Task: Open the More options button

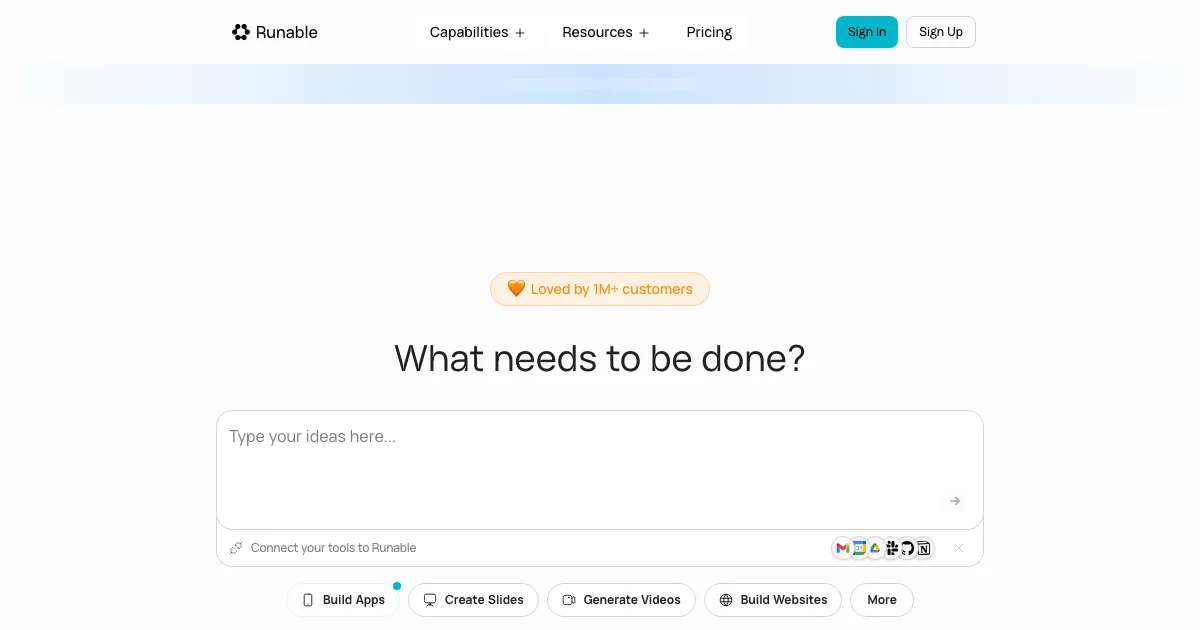Action: click(882, 600)
